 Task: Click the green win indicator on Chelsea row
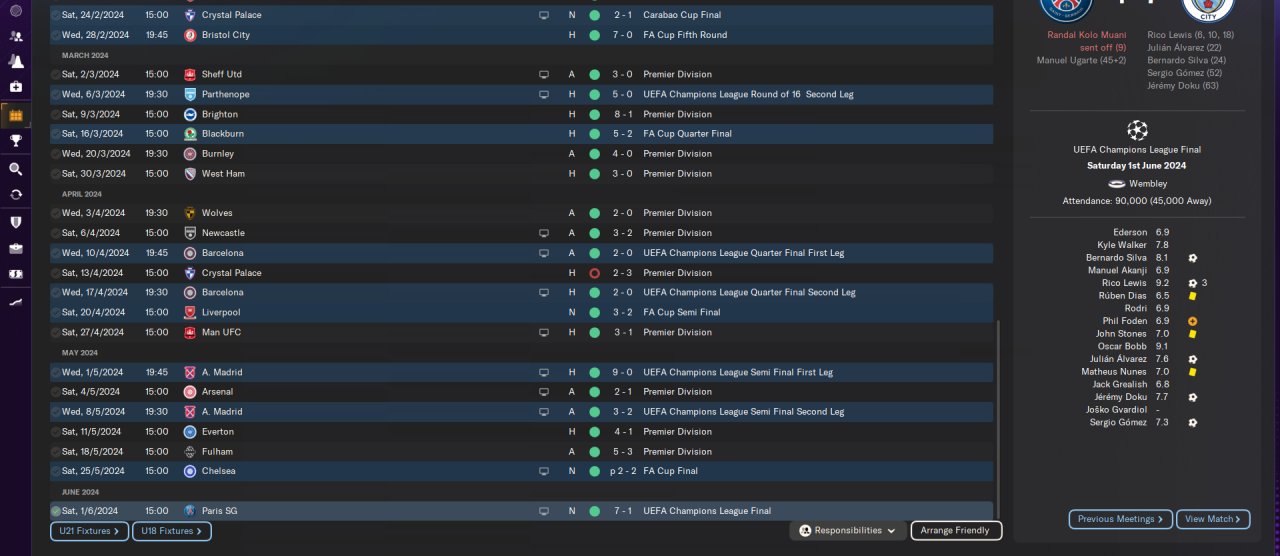pos(594,471)
